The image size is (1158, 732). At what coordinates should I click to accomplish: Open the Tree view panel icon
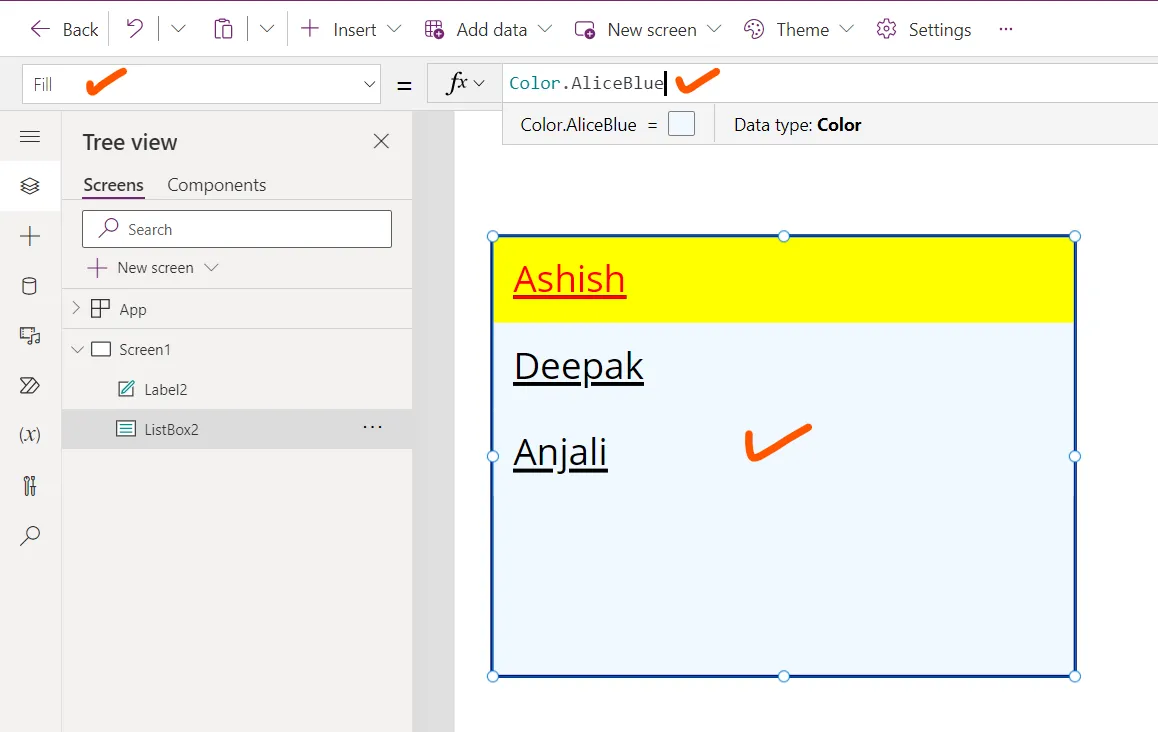31,186
